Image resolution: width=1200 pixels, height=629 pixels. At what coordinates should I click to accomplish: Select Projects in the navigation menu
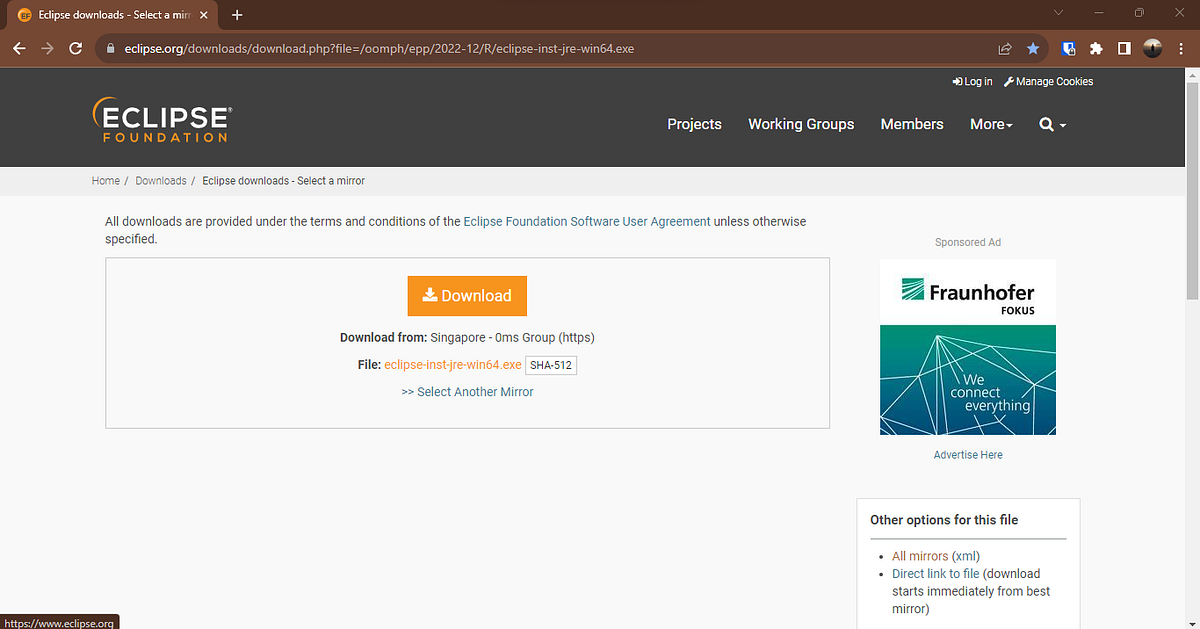(694, 124)
